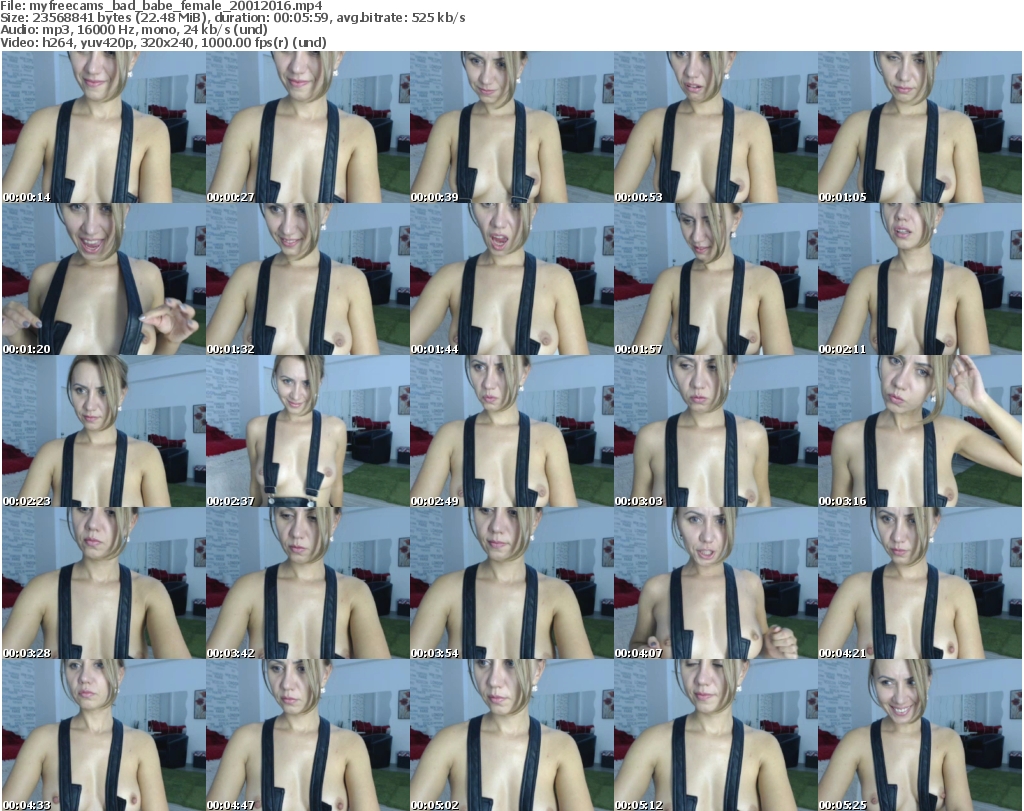Click the frame stamped 00:04:47

[308, 735]
